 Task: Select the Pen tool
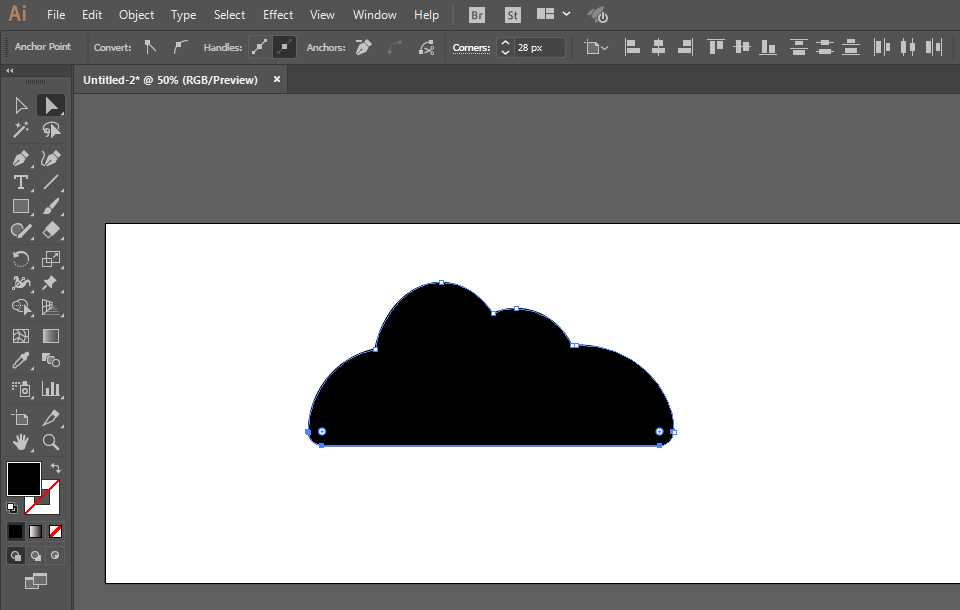pyautogui.click(x=20, y=158)
